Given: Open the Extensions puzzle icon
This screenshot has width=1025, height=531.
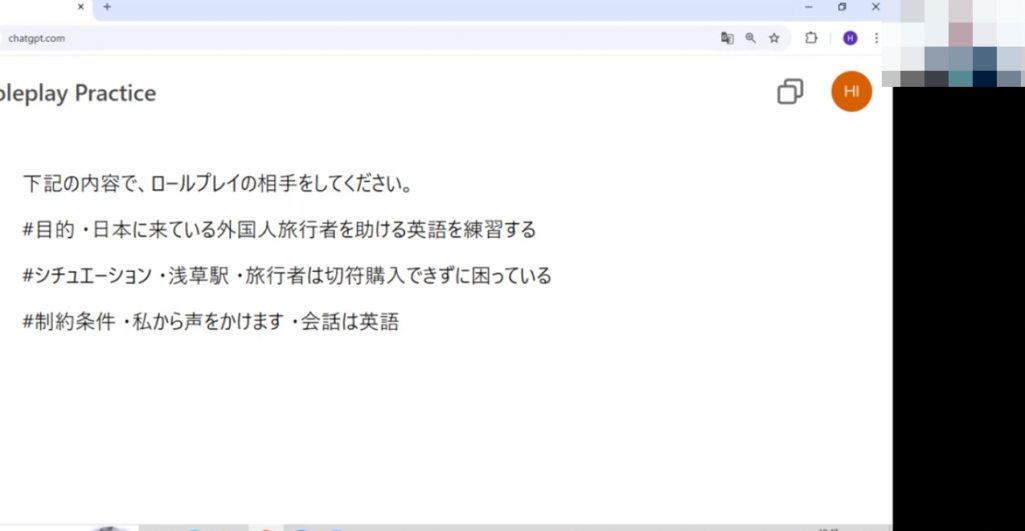Looking at the screenshot, I should click(811, 38).
